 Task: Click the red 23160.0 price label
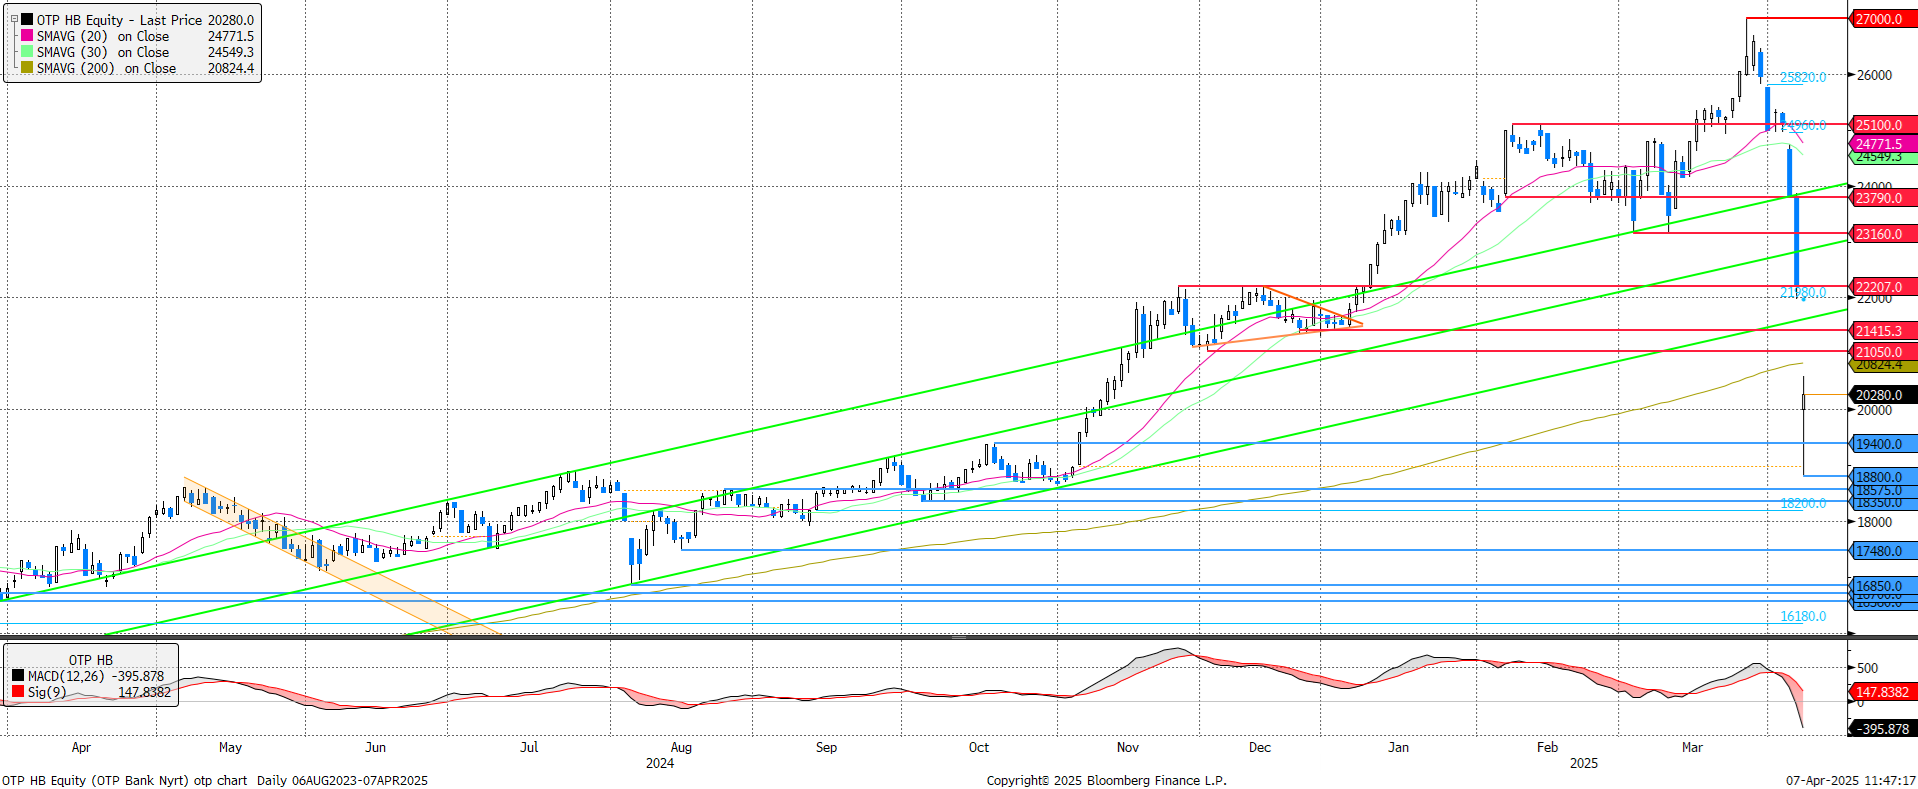click(1882, 234)
